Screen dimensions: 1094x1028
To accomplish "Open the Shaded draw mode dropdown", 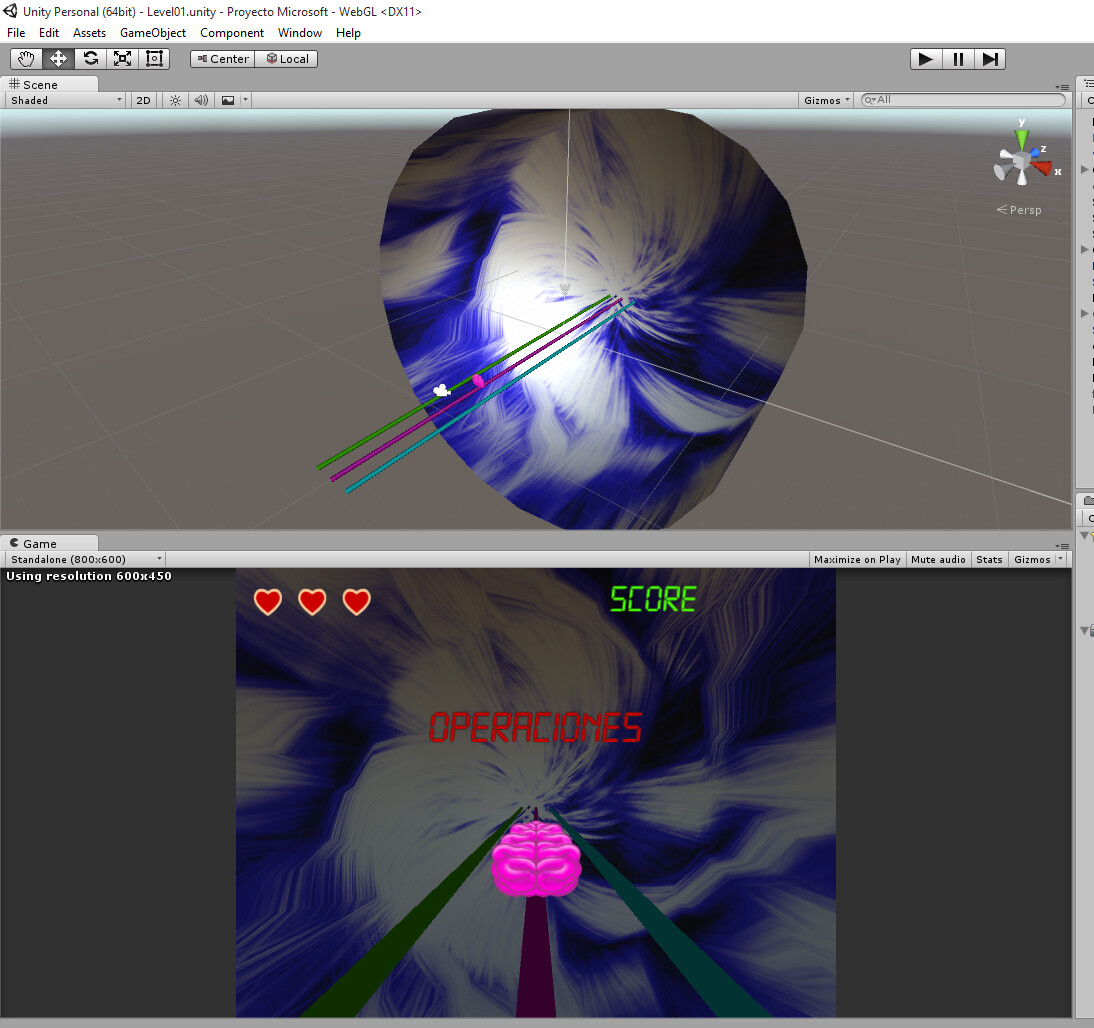I will [x=64, y=100].
